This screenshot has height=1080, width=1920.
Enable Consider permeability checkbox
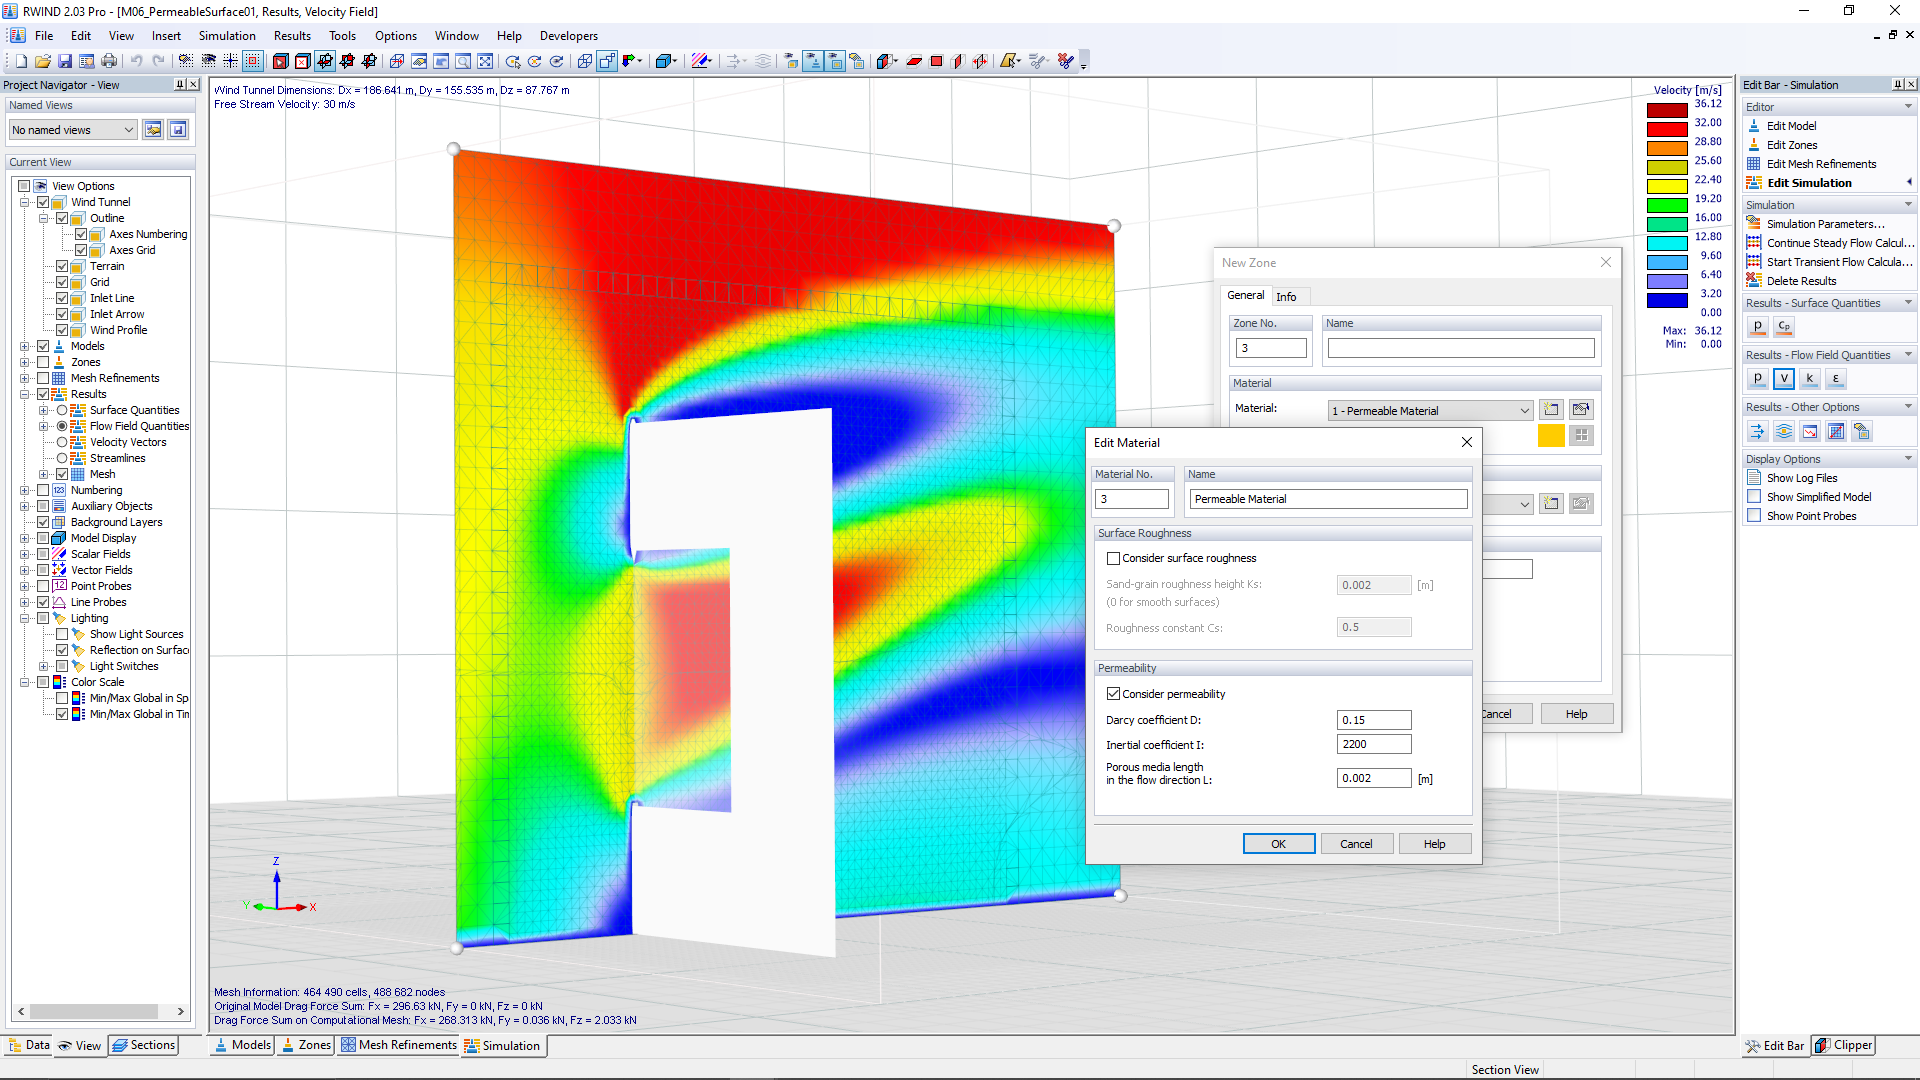[1113, 692]
